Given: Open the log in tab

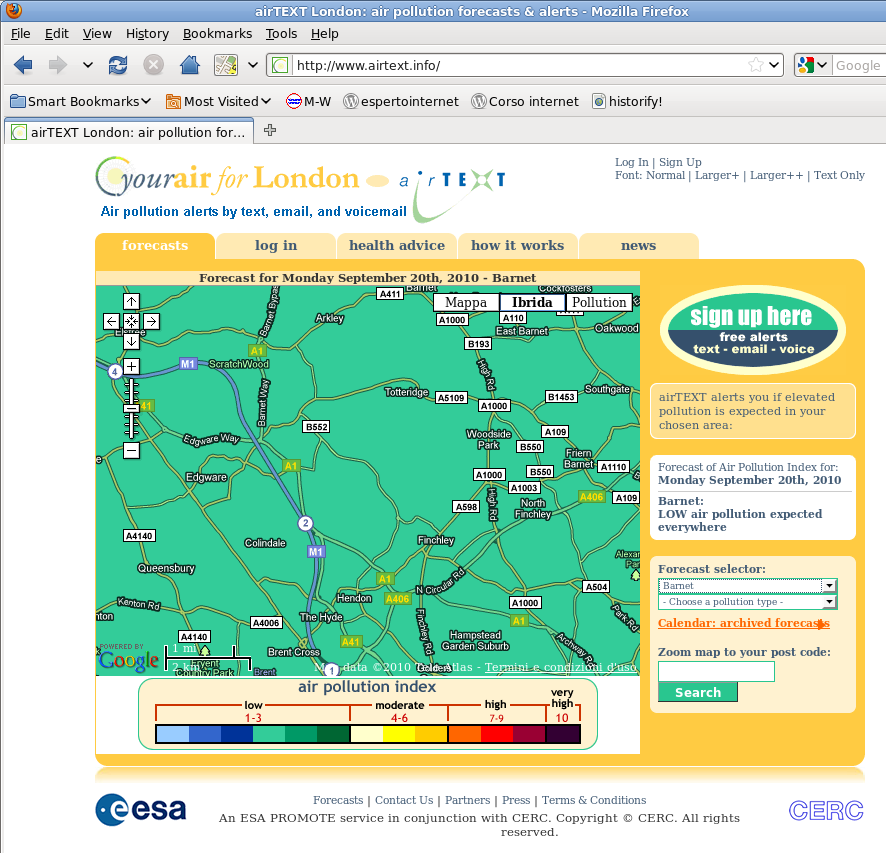Looking at the screenshot, I should [x=276, y=246].
